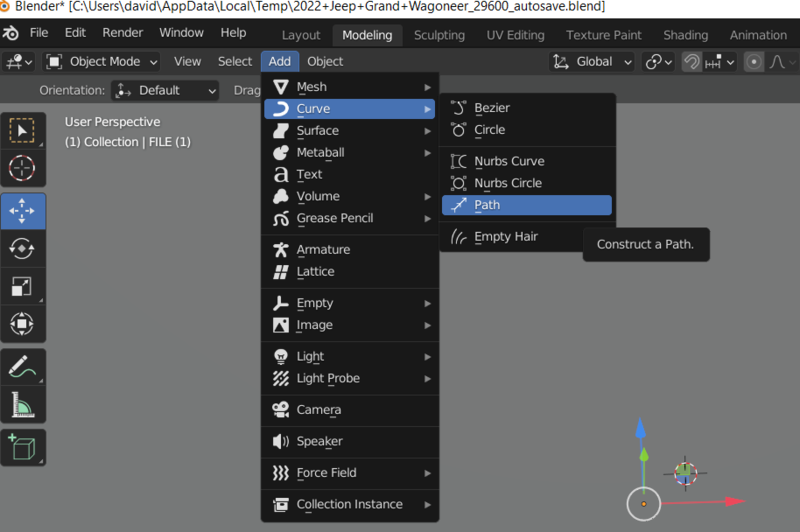The width and height of the screenshot is (800, 532).
Task: Activate the Annotate pencil tool
Action: 22,368
